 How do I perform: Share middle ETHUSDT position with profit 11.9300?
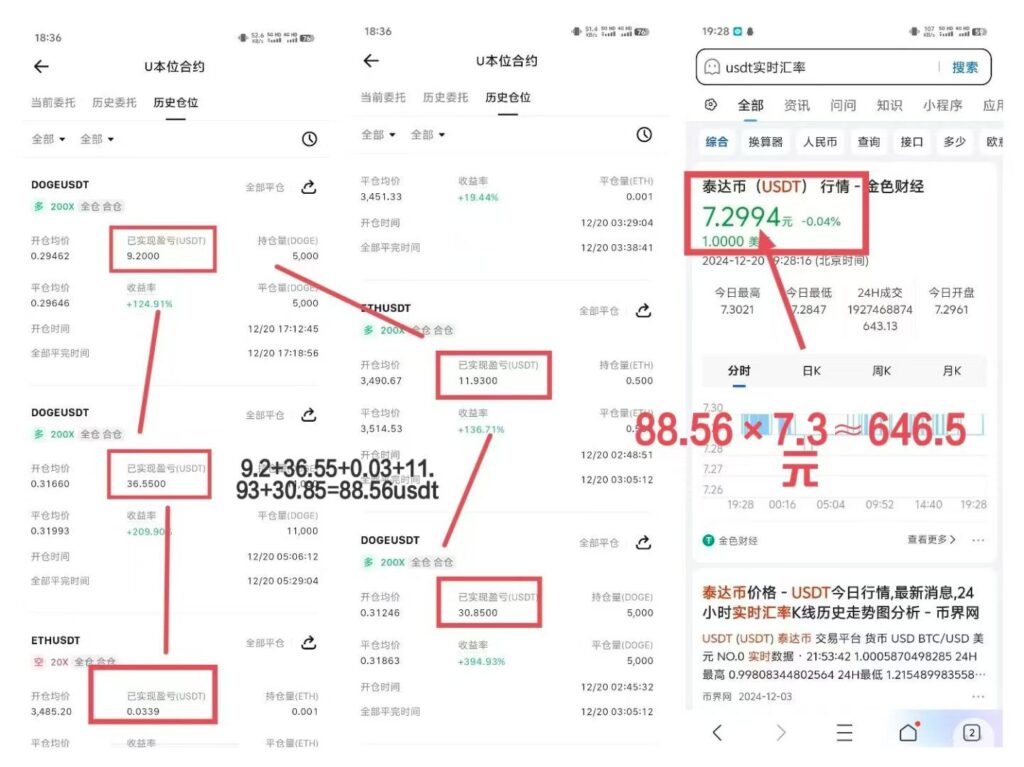pyautogui.click(x=643, y=310)
